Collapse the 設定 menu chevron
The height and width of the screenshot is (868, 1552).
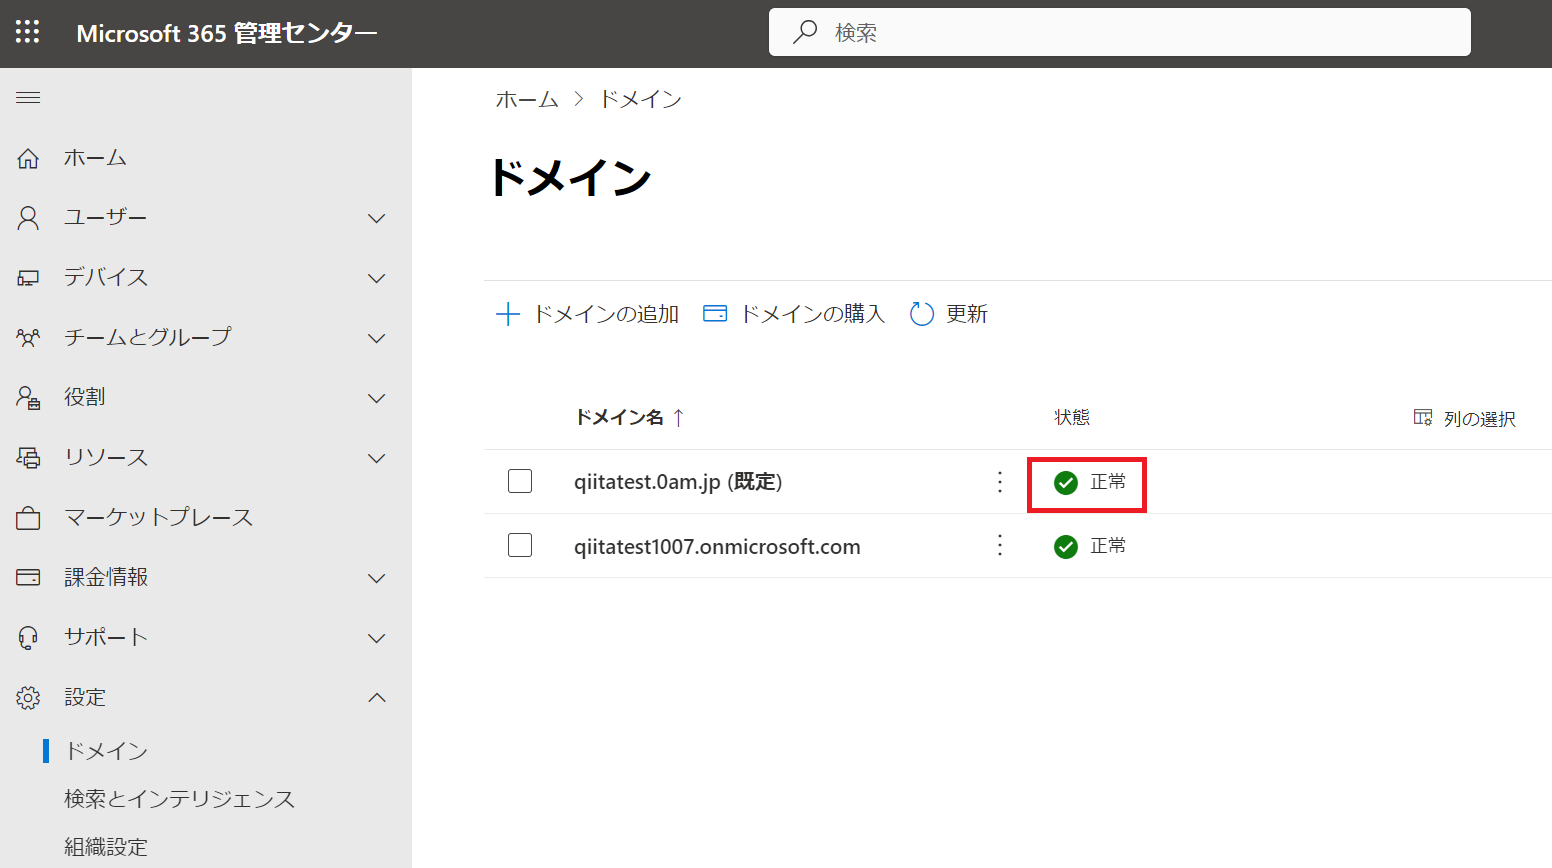(377, 698)
